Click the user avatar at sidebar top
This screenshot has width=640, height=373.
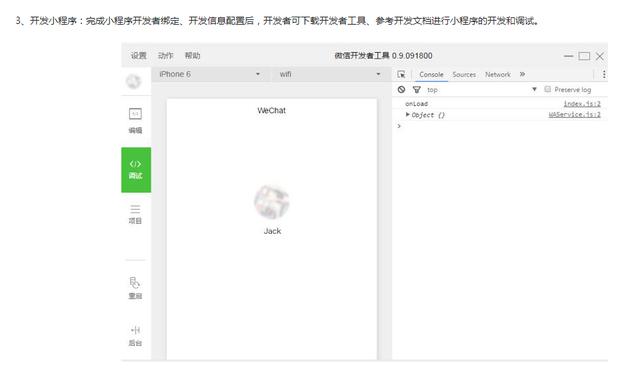(x=133, y=82)
